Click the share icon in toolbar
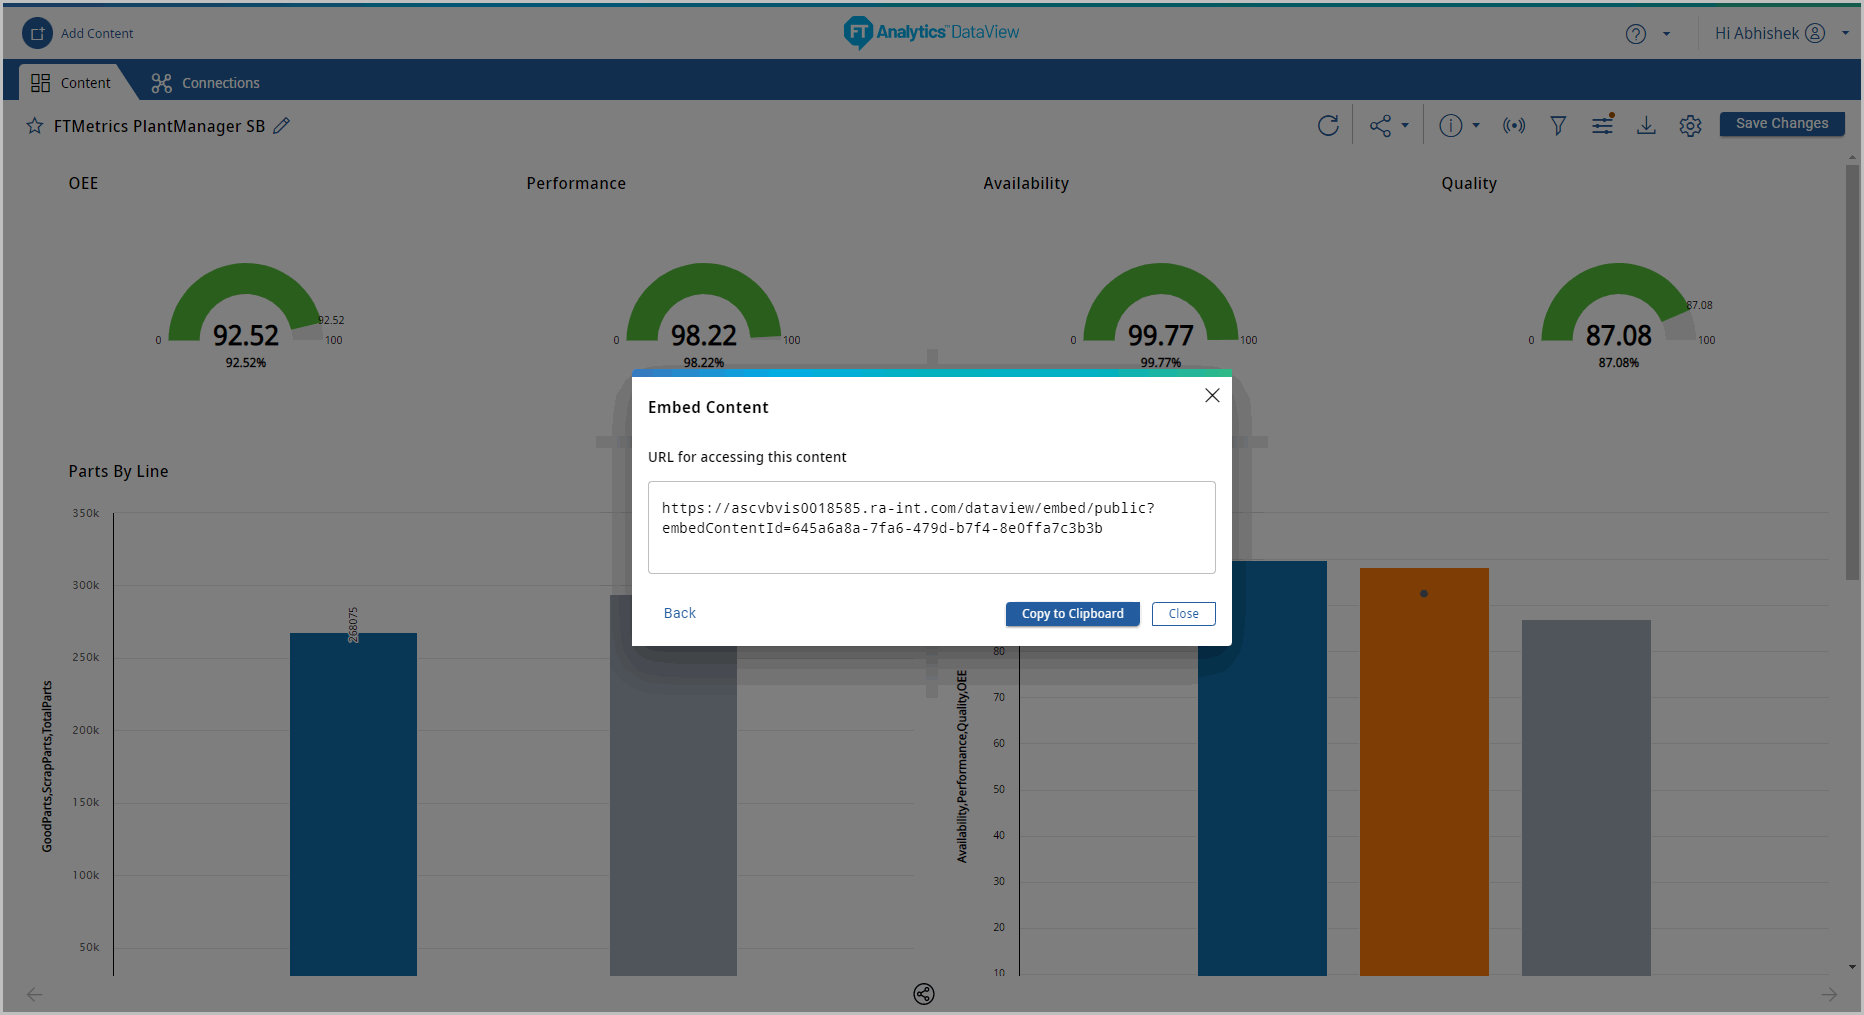Viewport: 1864px width, 1015px height. point(1381,125)
